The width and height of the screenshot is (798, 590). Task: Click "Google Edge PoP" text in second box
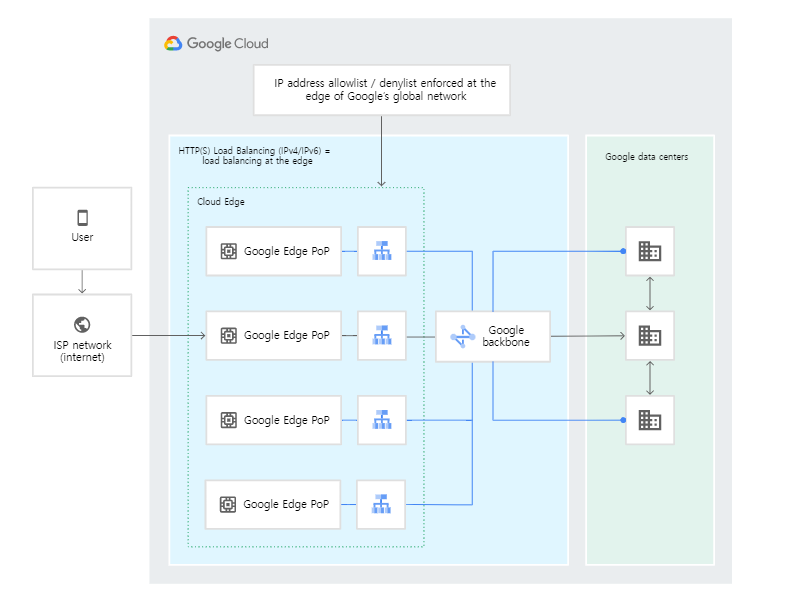pos(287,335)
